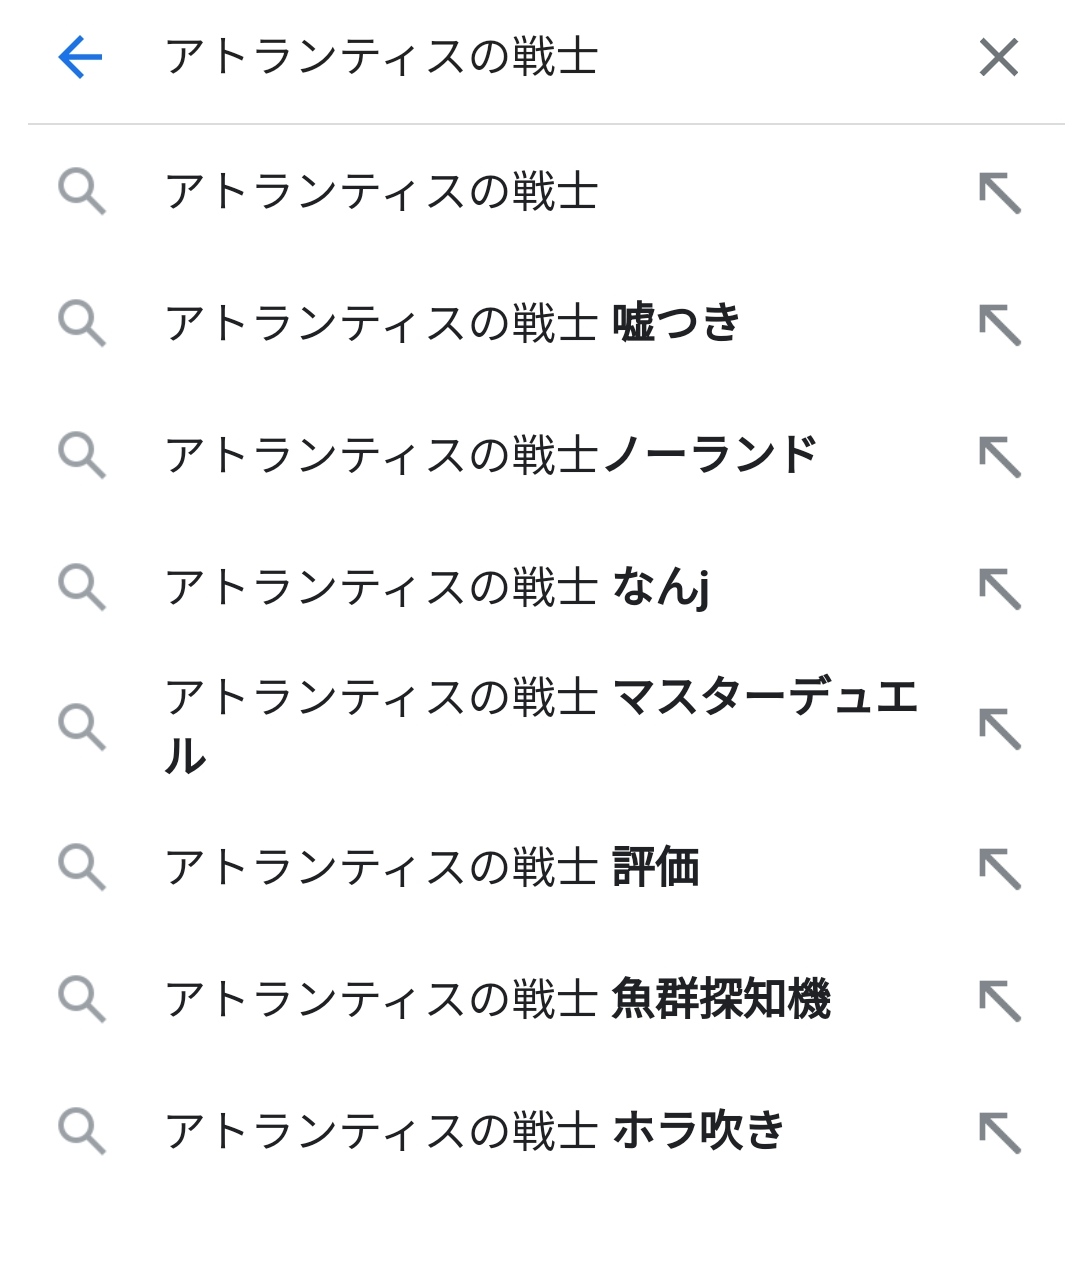Fill in ノーランド suggestion via arrow icon

coord(999,457)
